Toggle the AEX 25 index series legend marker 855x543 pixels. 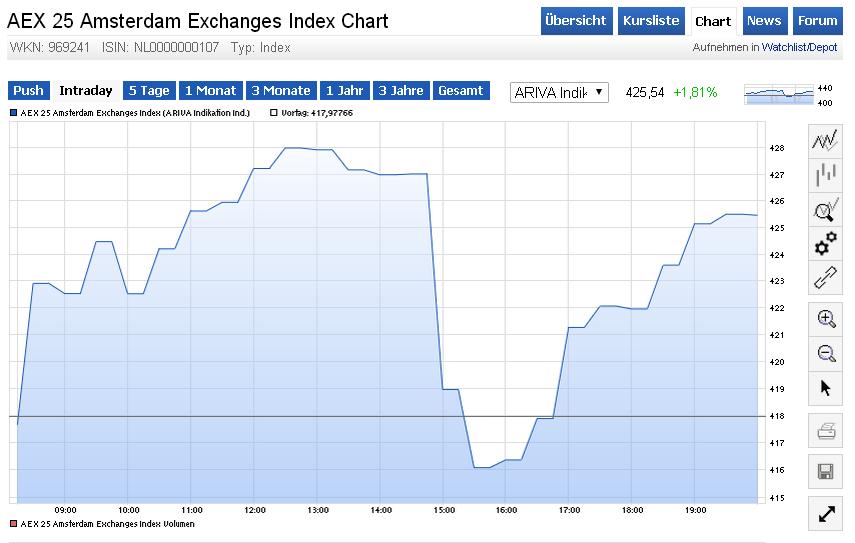pyautogui.click(x=13, y=113)
